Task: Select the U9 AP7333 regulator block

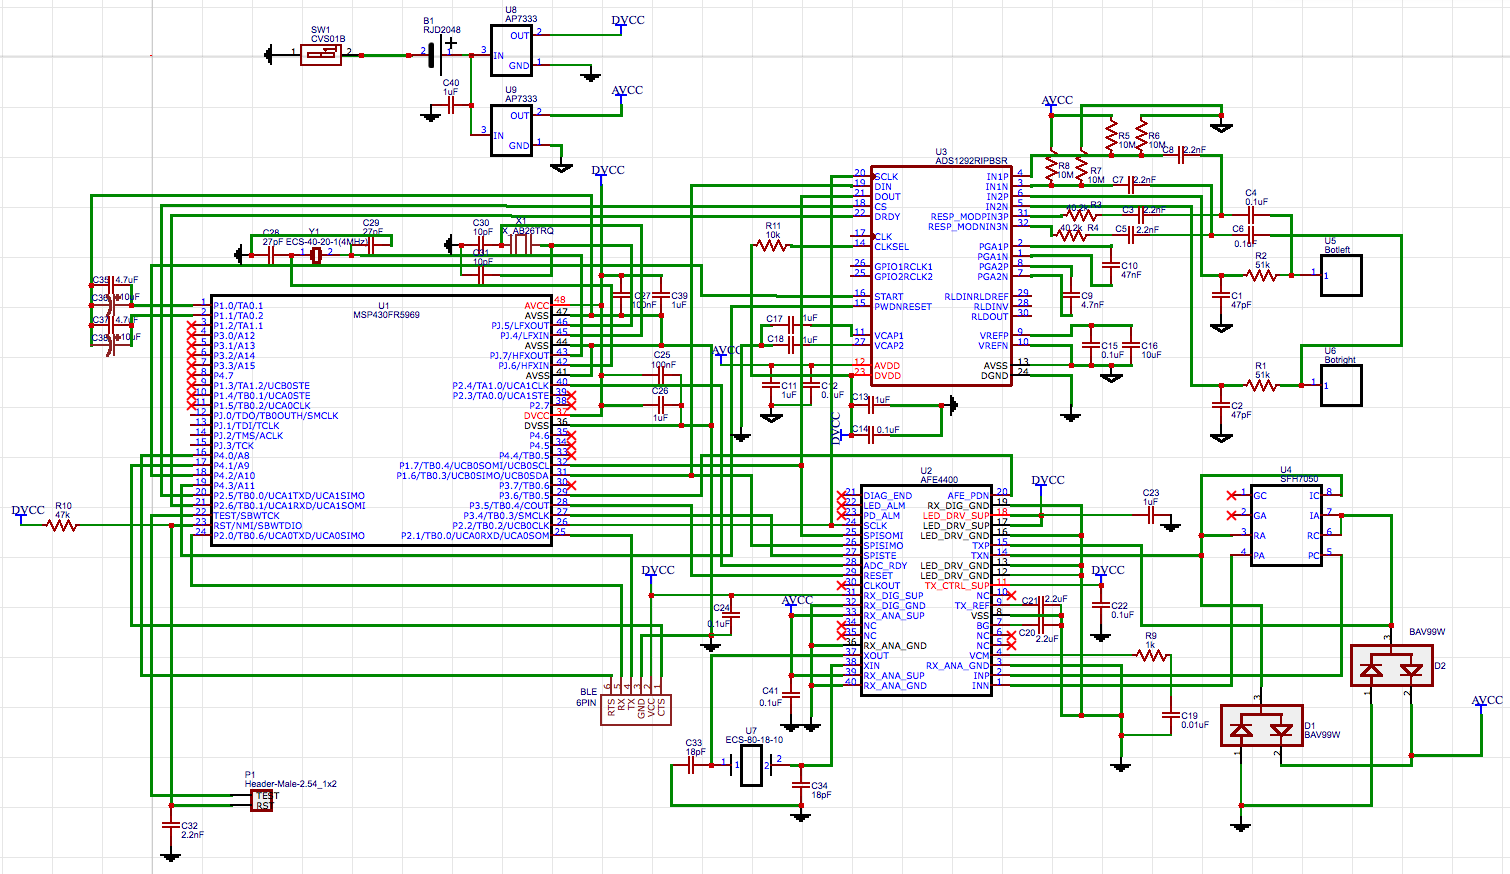Action: pyautogui.click(x=511, y=130)
